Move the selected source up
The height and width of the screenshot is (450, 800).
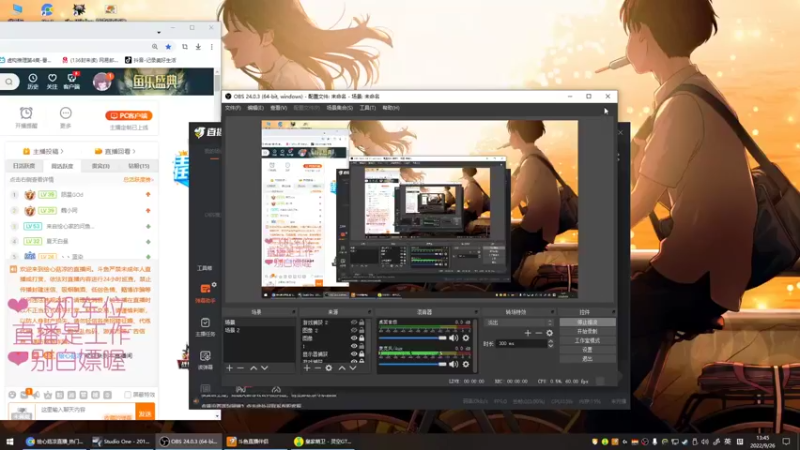click(x=342, y=368)
